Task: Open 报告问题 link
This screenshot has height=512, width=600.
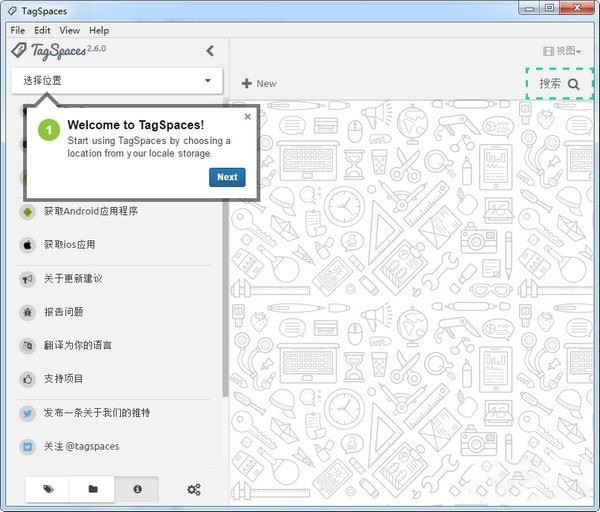Action: (x=64, y=312)
